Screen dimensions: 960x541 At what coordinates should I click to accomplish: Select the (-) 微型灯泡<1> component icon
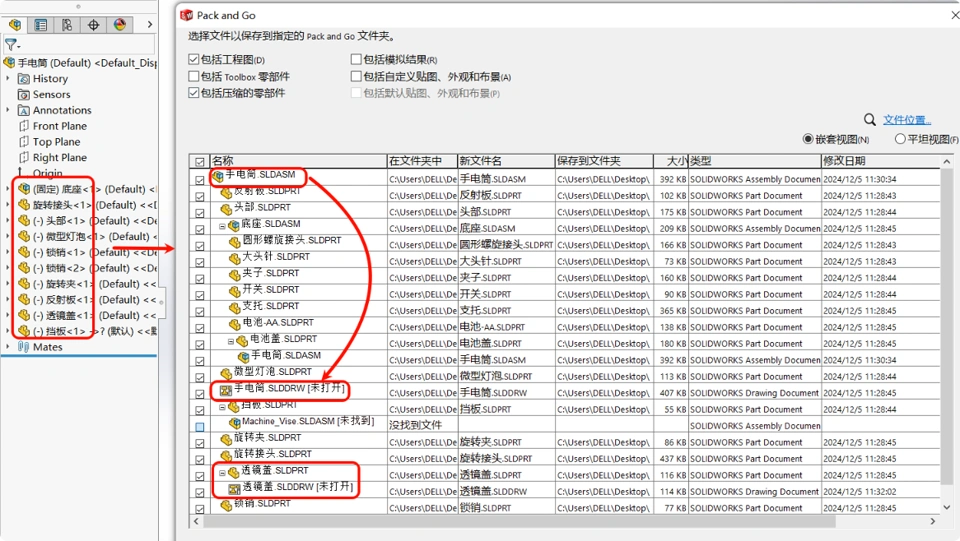point(24,236)
